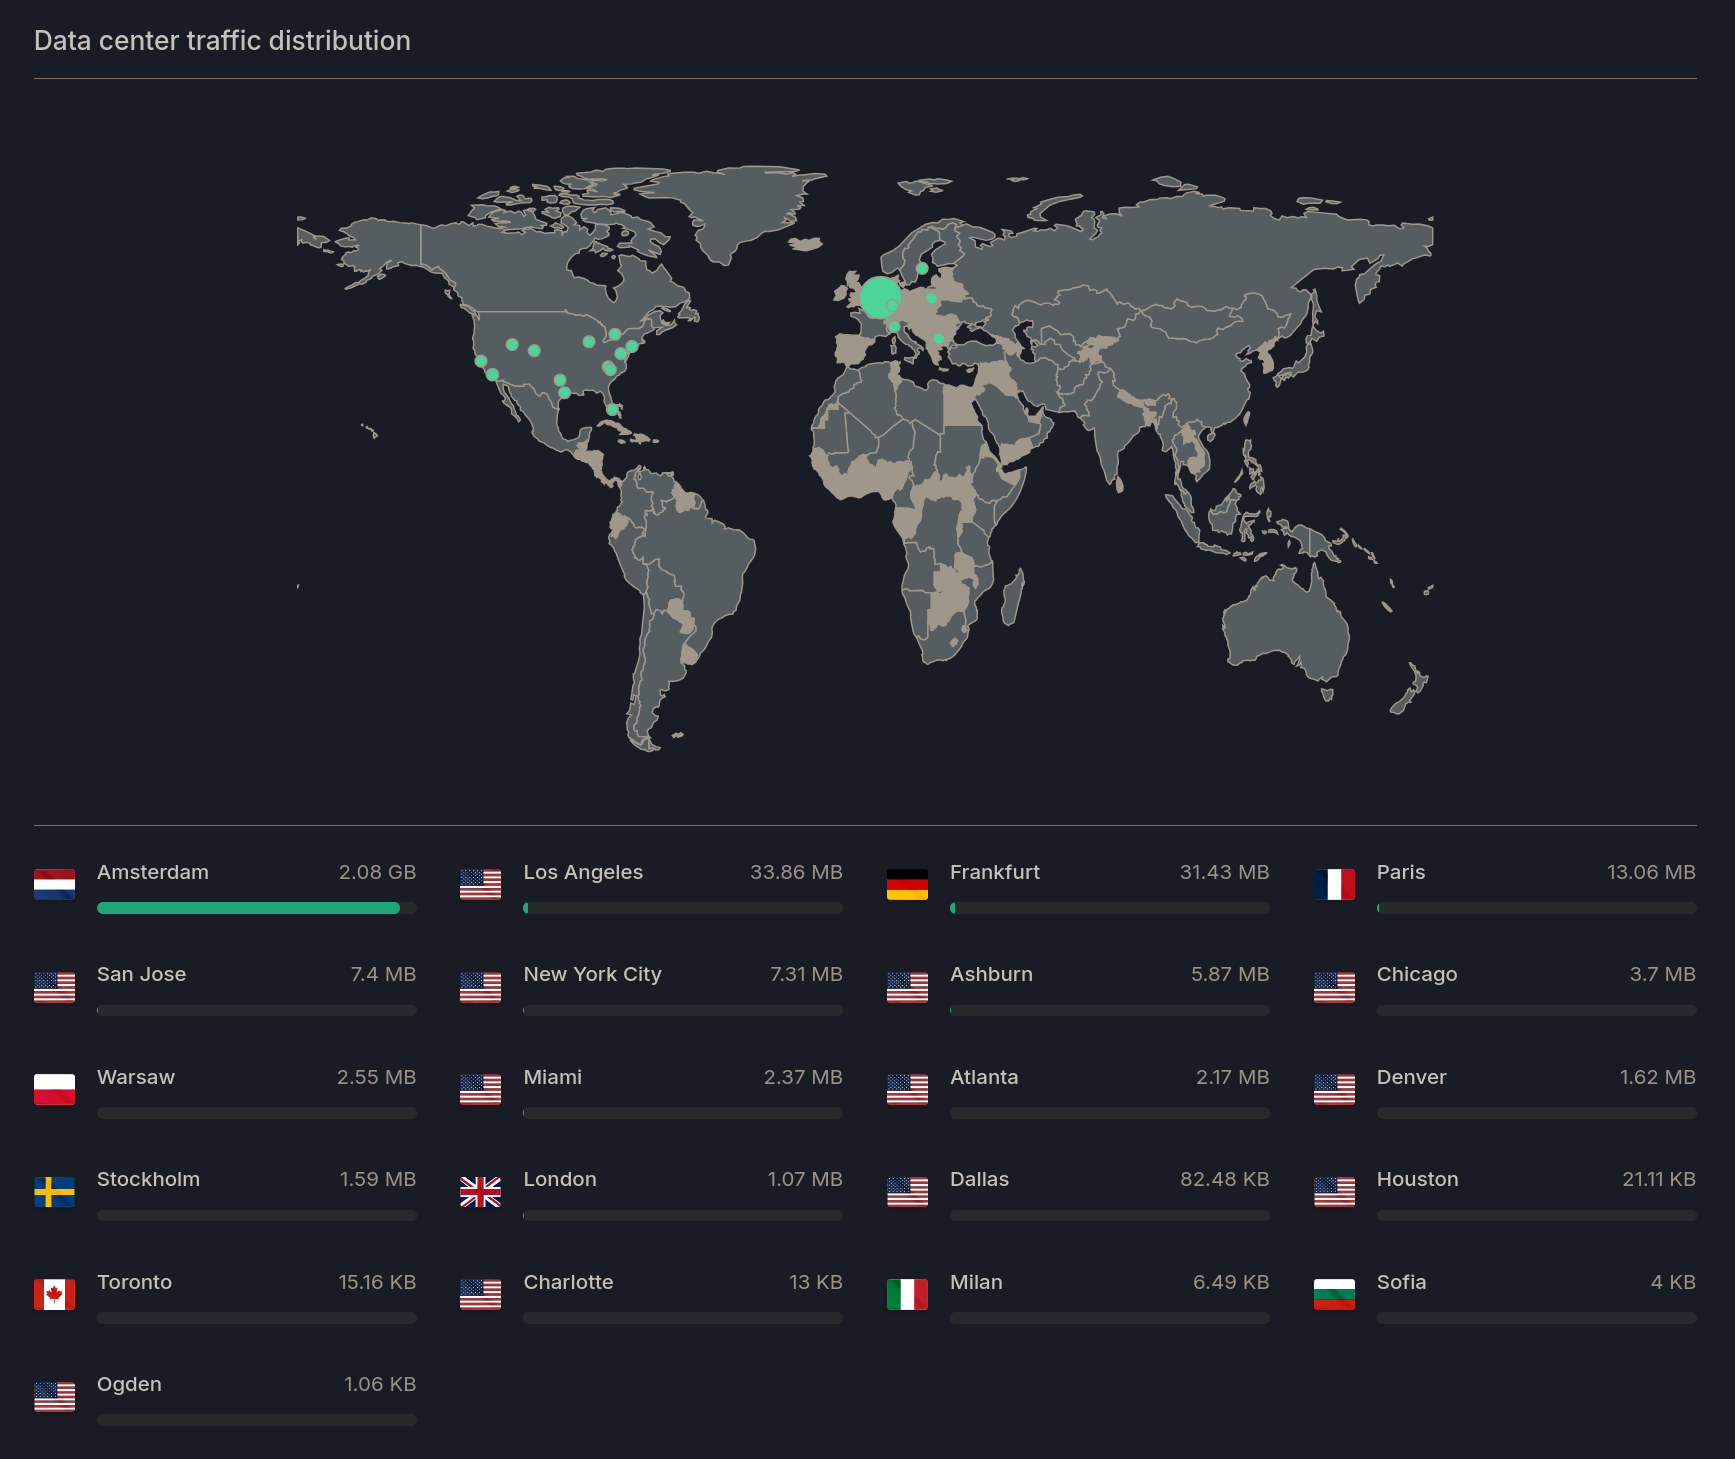Choose the US flag in the Charlotte row
Image resolution: width=1735 pixels, height=1459 pixels.
pos(480,1294)
